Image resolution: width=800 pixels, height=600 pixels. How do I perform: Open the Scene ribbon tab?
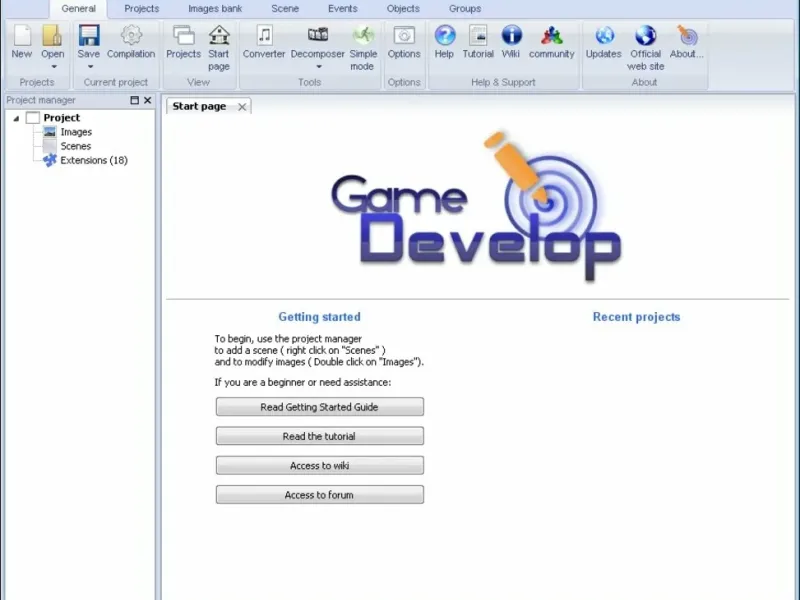(x=285, y=9)
